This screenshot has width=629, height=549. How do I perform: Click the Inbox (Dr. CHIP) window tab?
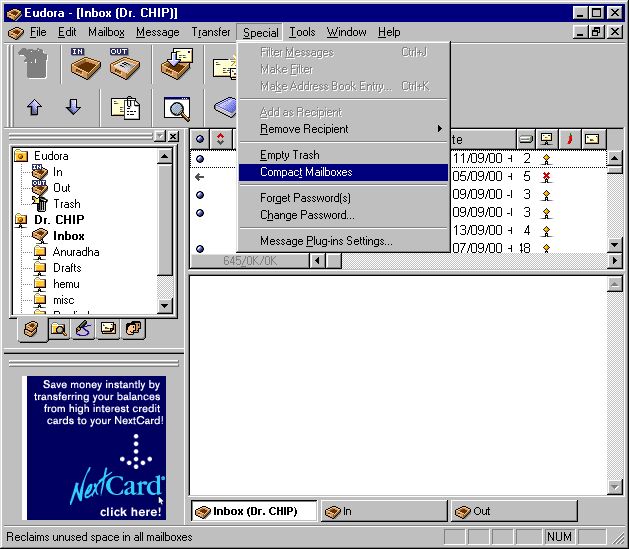click(x=254, y=511)
